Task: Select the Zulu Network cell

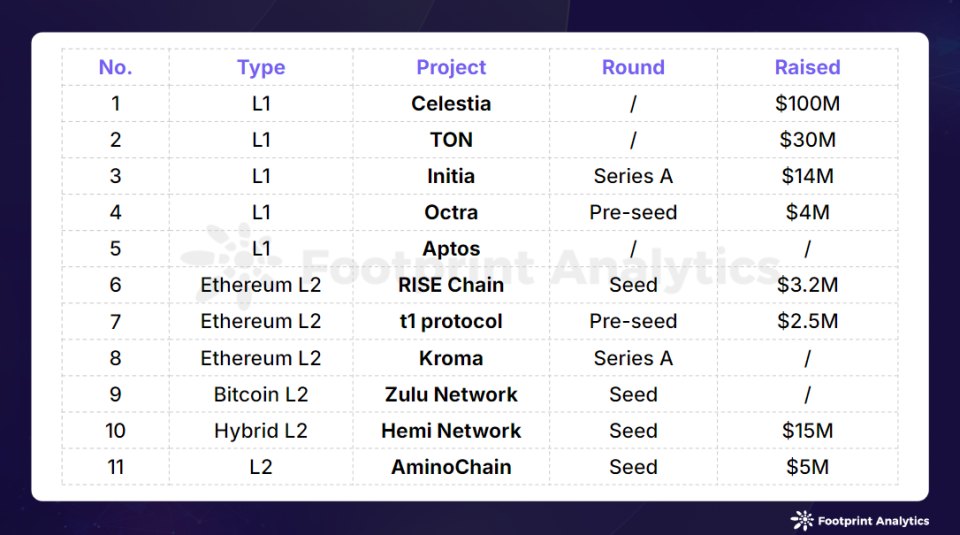Action: (451, 394)
